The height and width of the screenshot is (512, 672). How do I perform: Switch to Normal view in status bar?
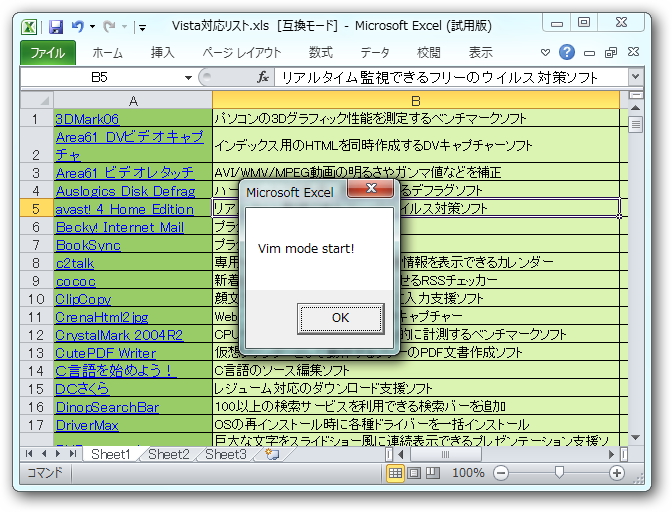[395, 473]
